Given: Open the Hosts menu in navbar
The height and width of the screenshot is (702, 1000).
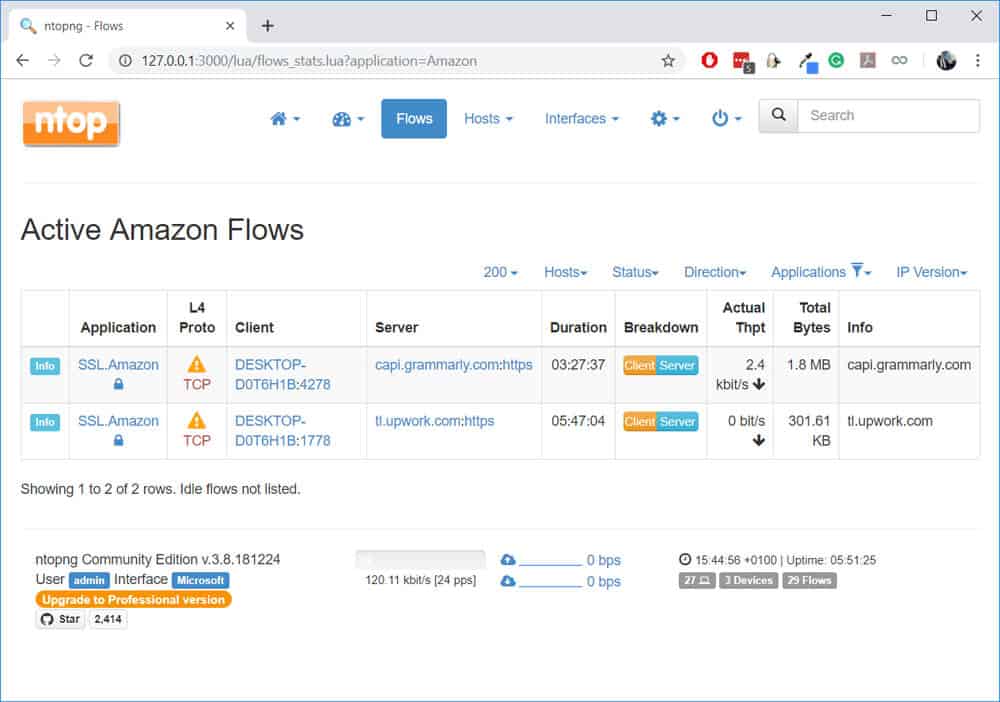Looking at the screenshot, I should 489,119.
